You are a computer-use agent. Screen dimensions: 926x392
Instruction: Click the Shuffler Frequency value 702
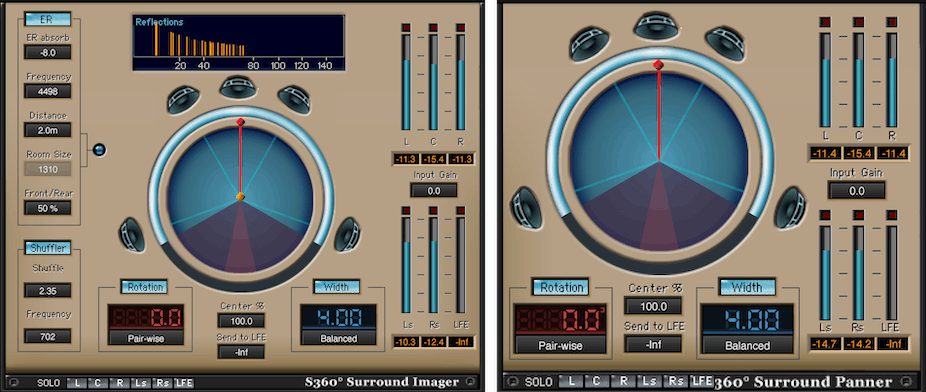coord(48,337)
